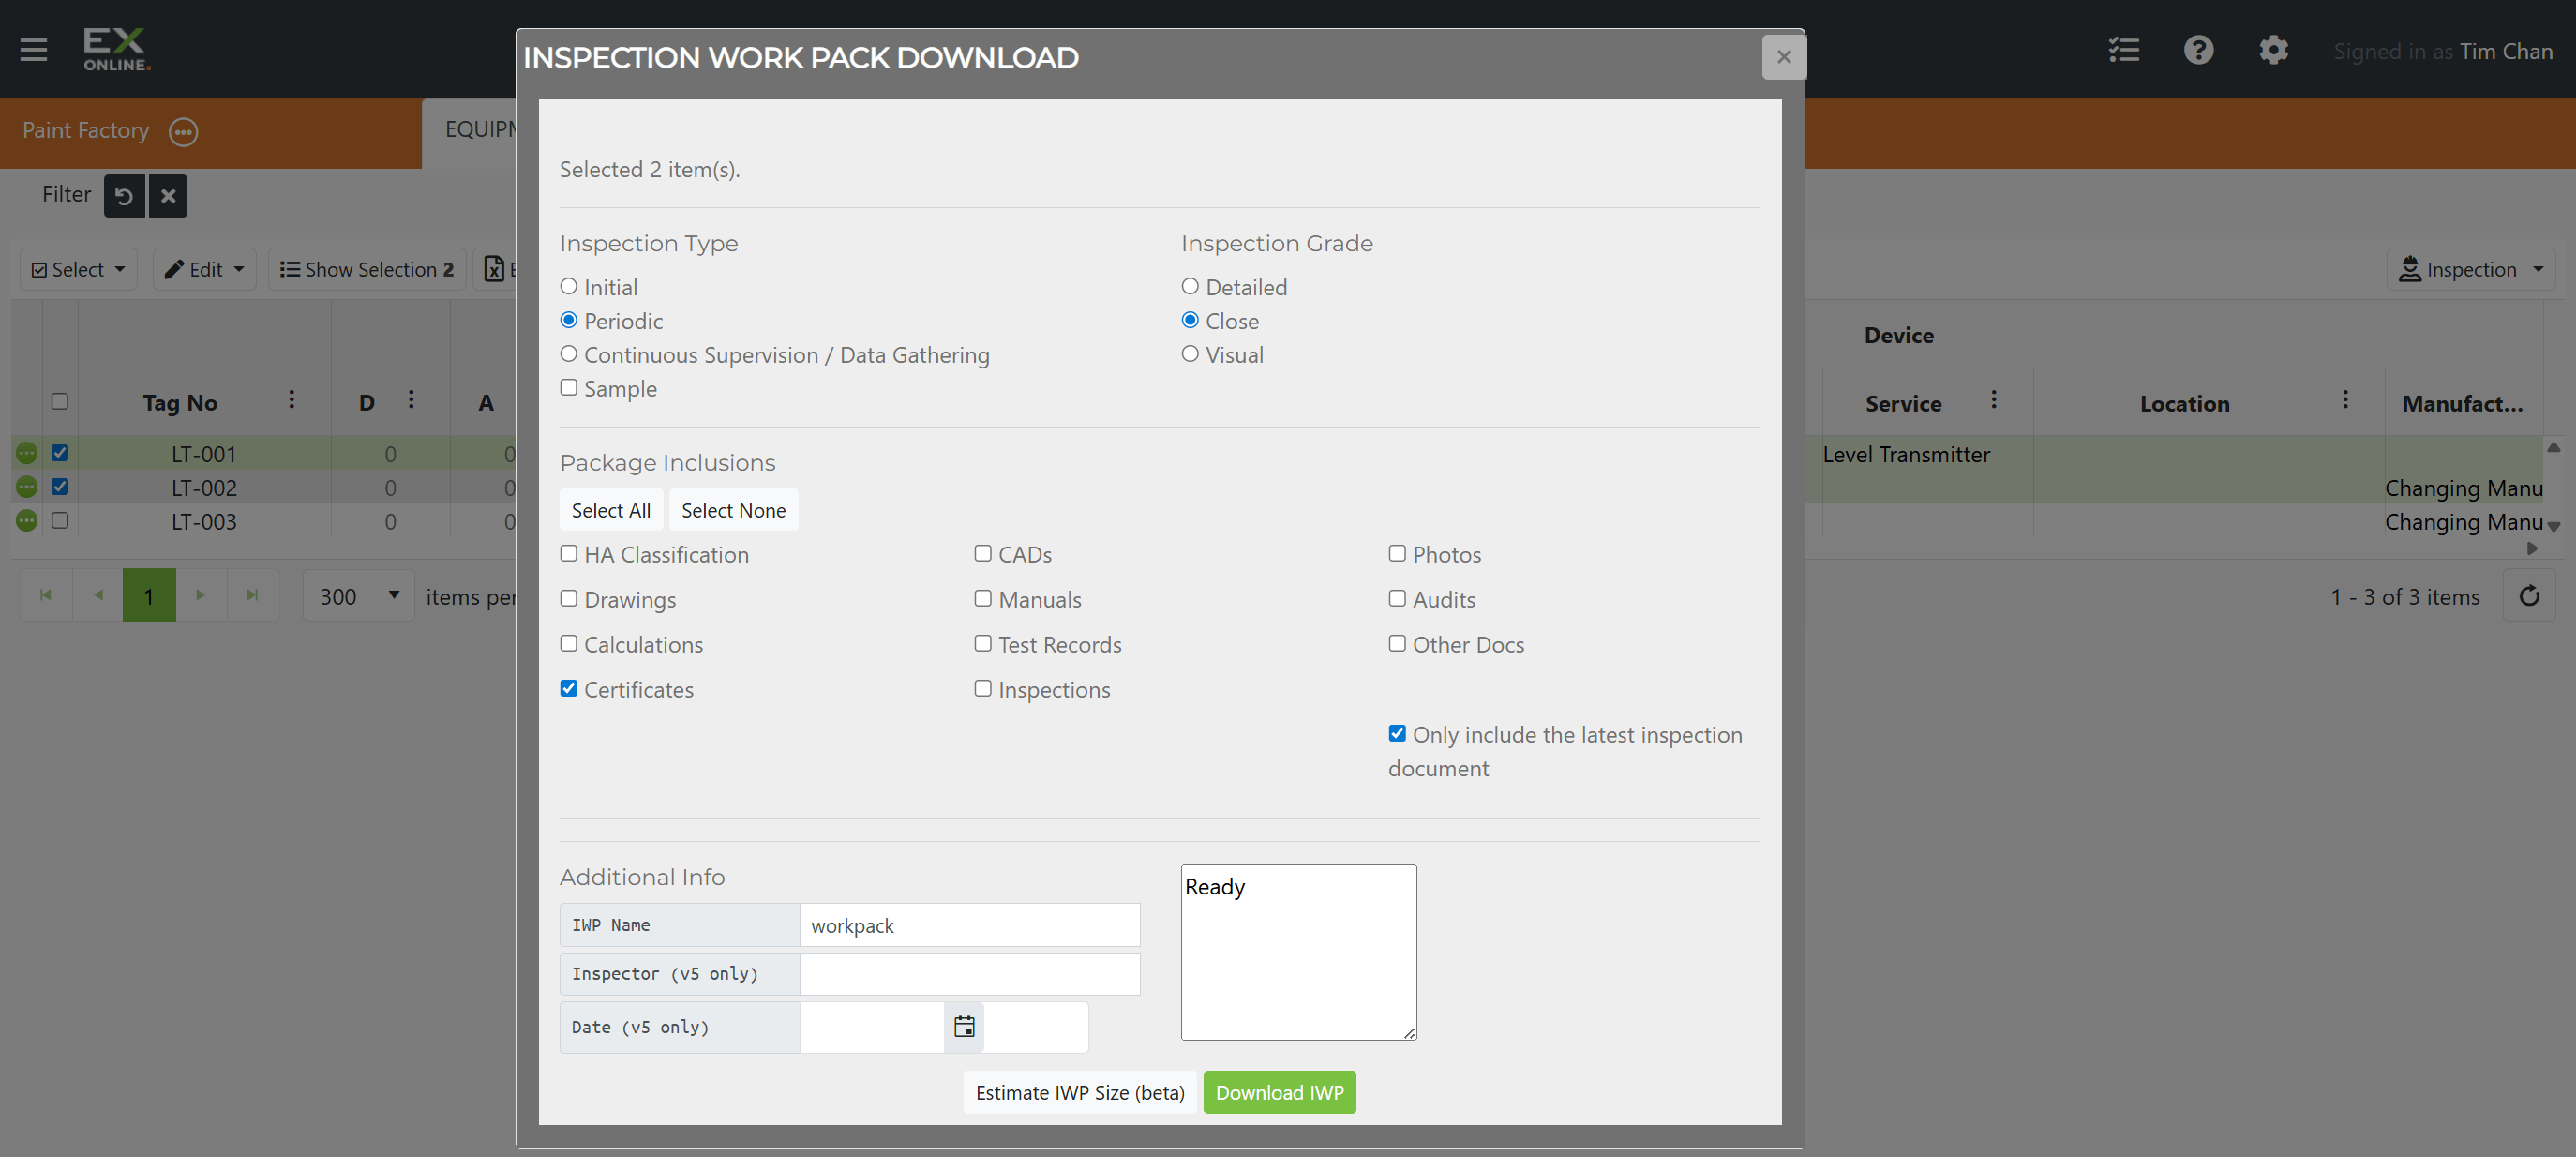The image size is (2576, 1157).
Task: Open the Edit dropdown in toolbar
Action: coord(204,269)
